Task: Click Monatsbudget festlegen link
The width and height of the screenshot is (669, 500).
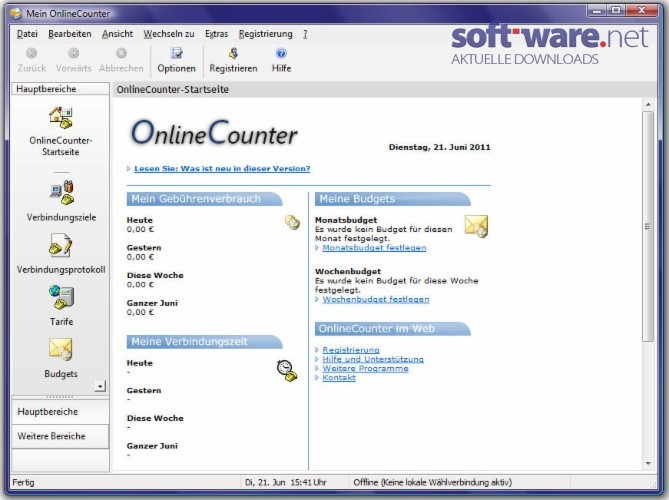Action: [x=374, y=247]
